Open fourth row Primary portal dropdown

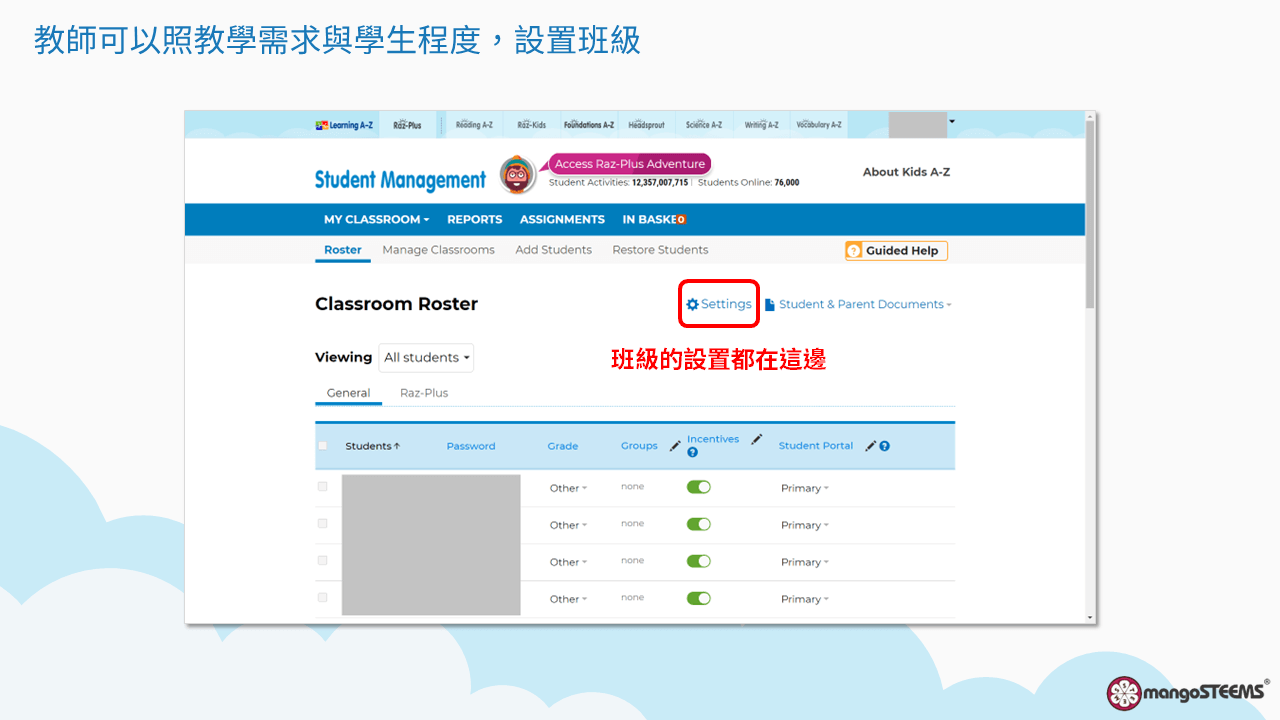point(805,599)
